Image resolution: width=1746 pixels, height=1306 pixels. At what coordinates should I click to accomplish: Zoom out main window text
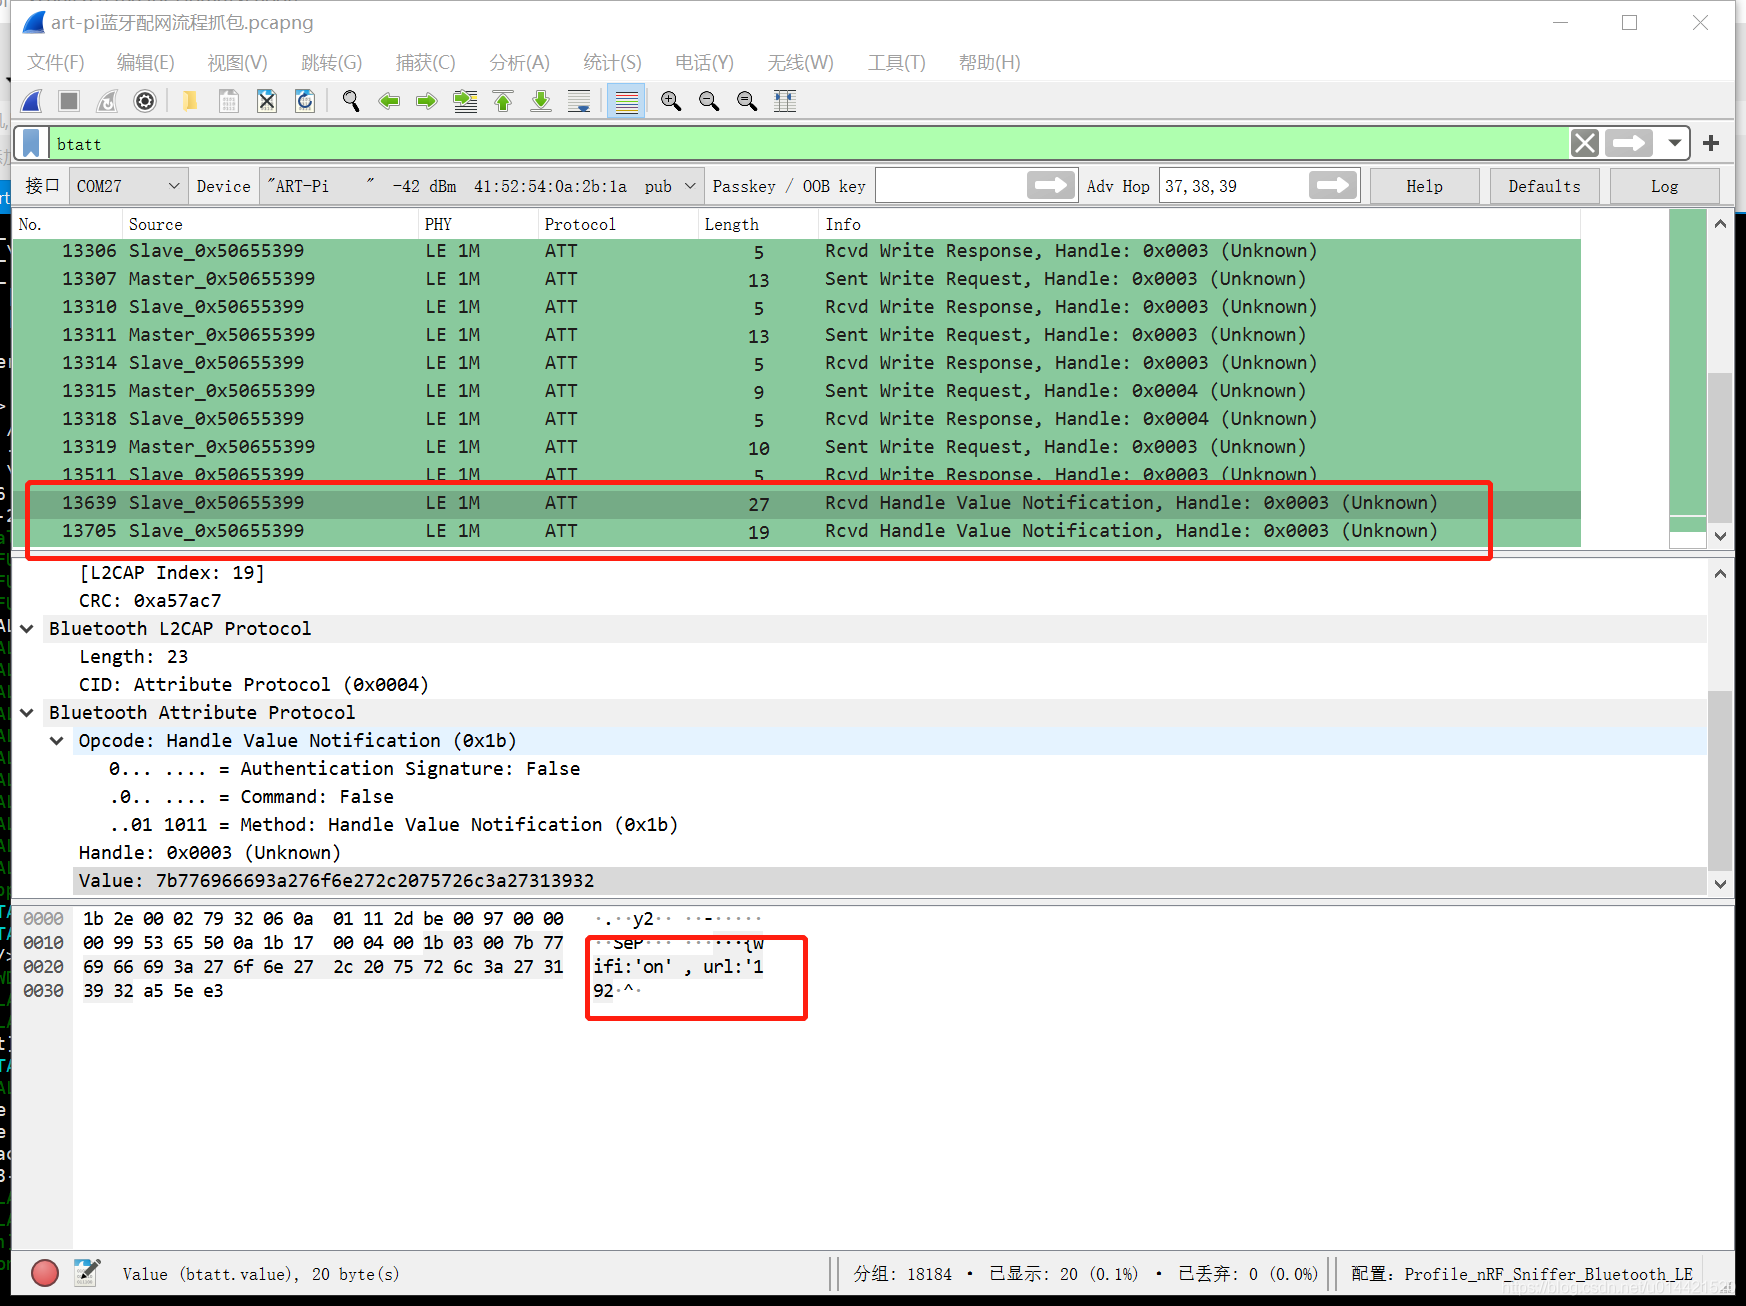pos(709,101)
